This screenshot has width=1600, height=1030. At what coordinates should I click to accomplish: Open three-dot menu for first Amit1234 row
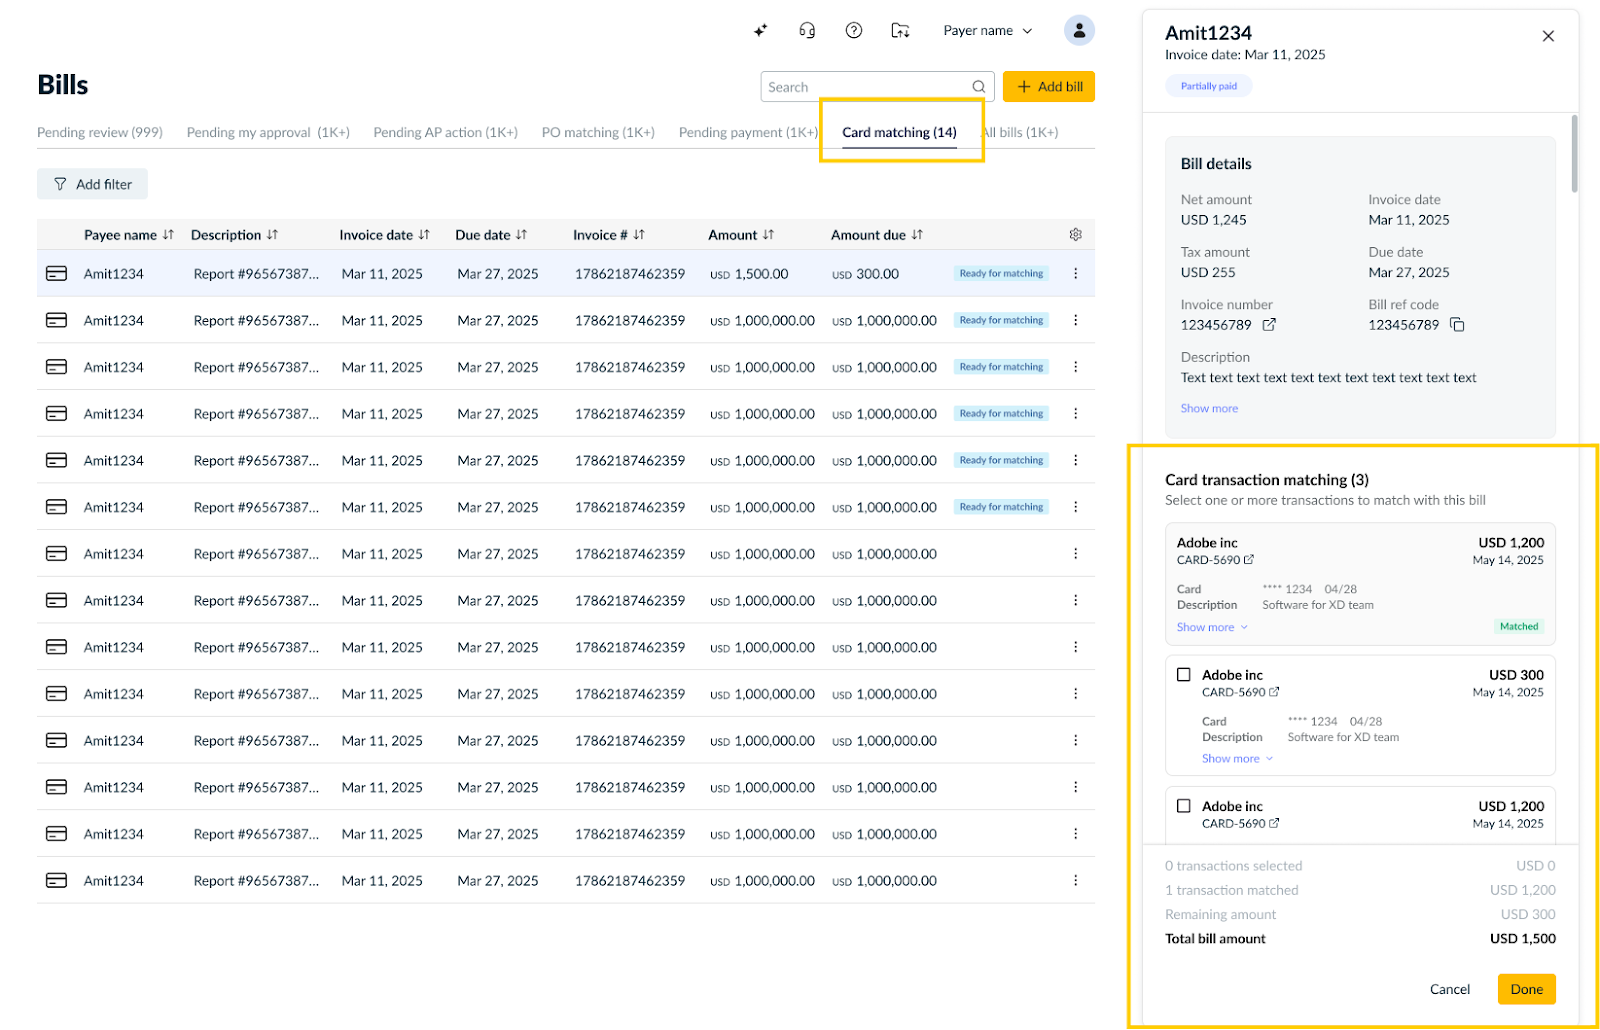click(x=1076, y=274)
